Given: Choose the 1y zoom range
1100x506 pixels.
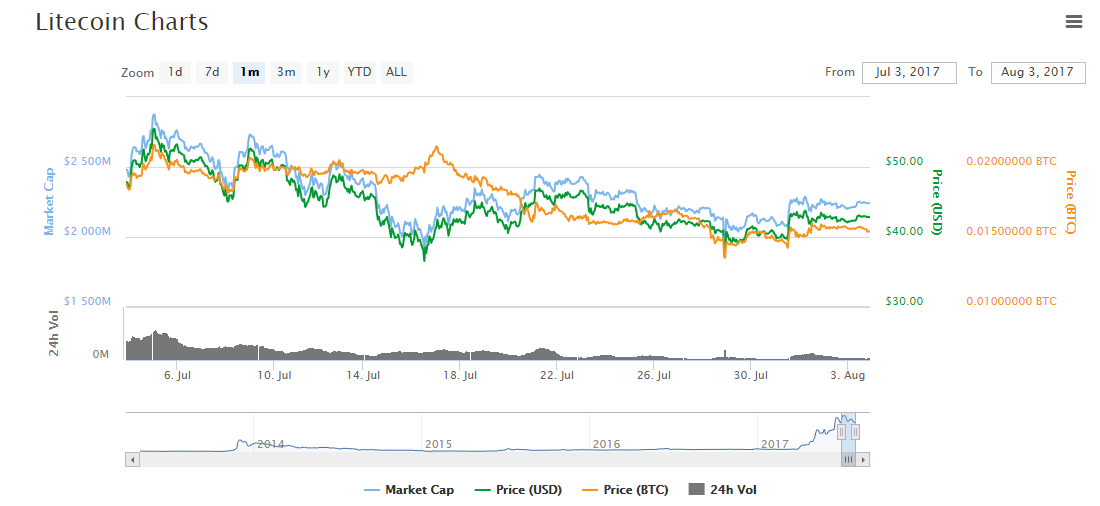Looking at the screenshot, I should click(323, 72).
